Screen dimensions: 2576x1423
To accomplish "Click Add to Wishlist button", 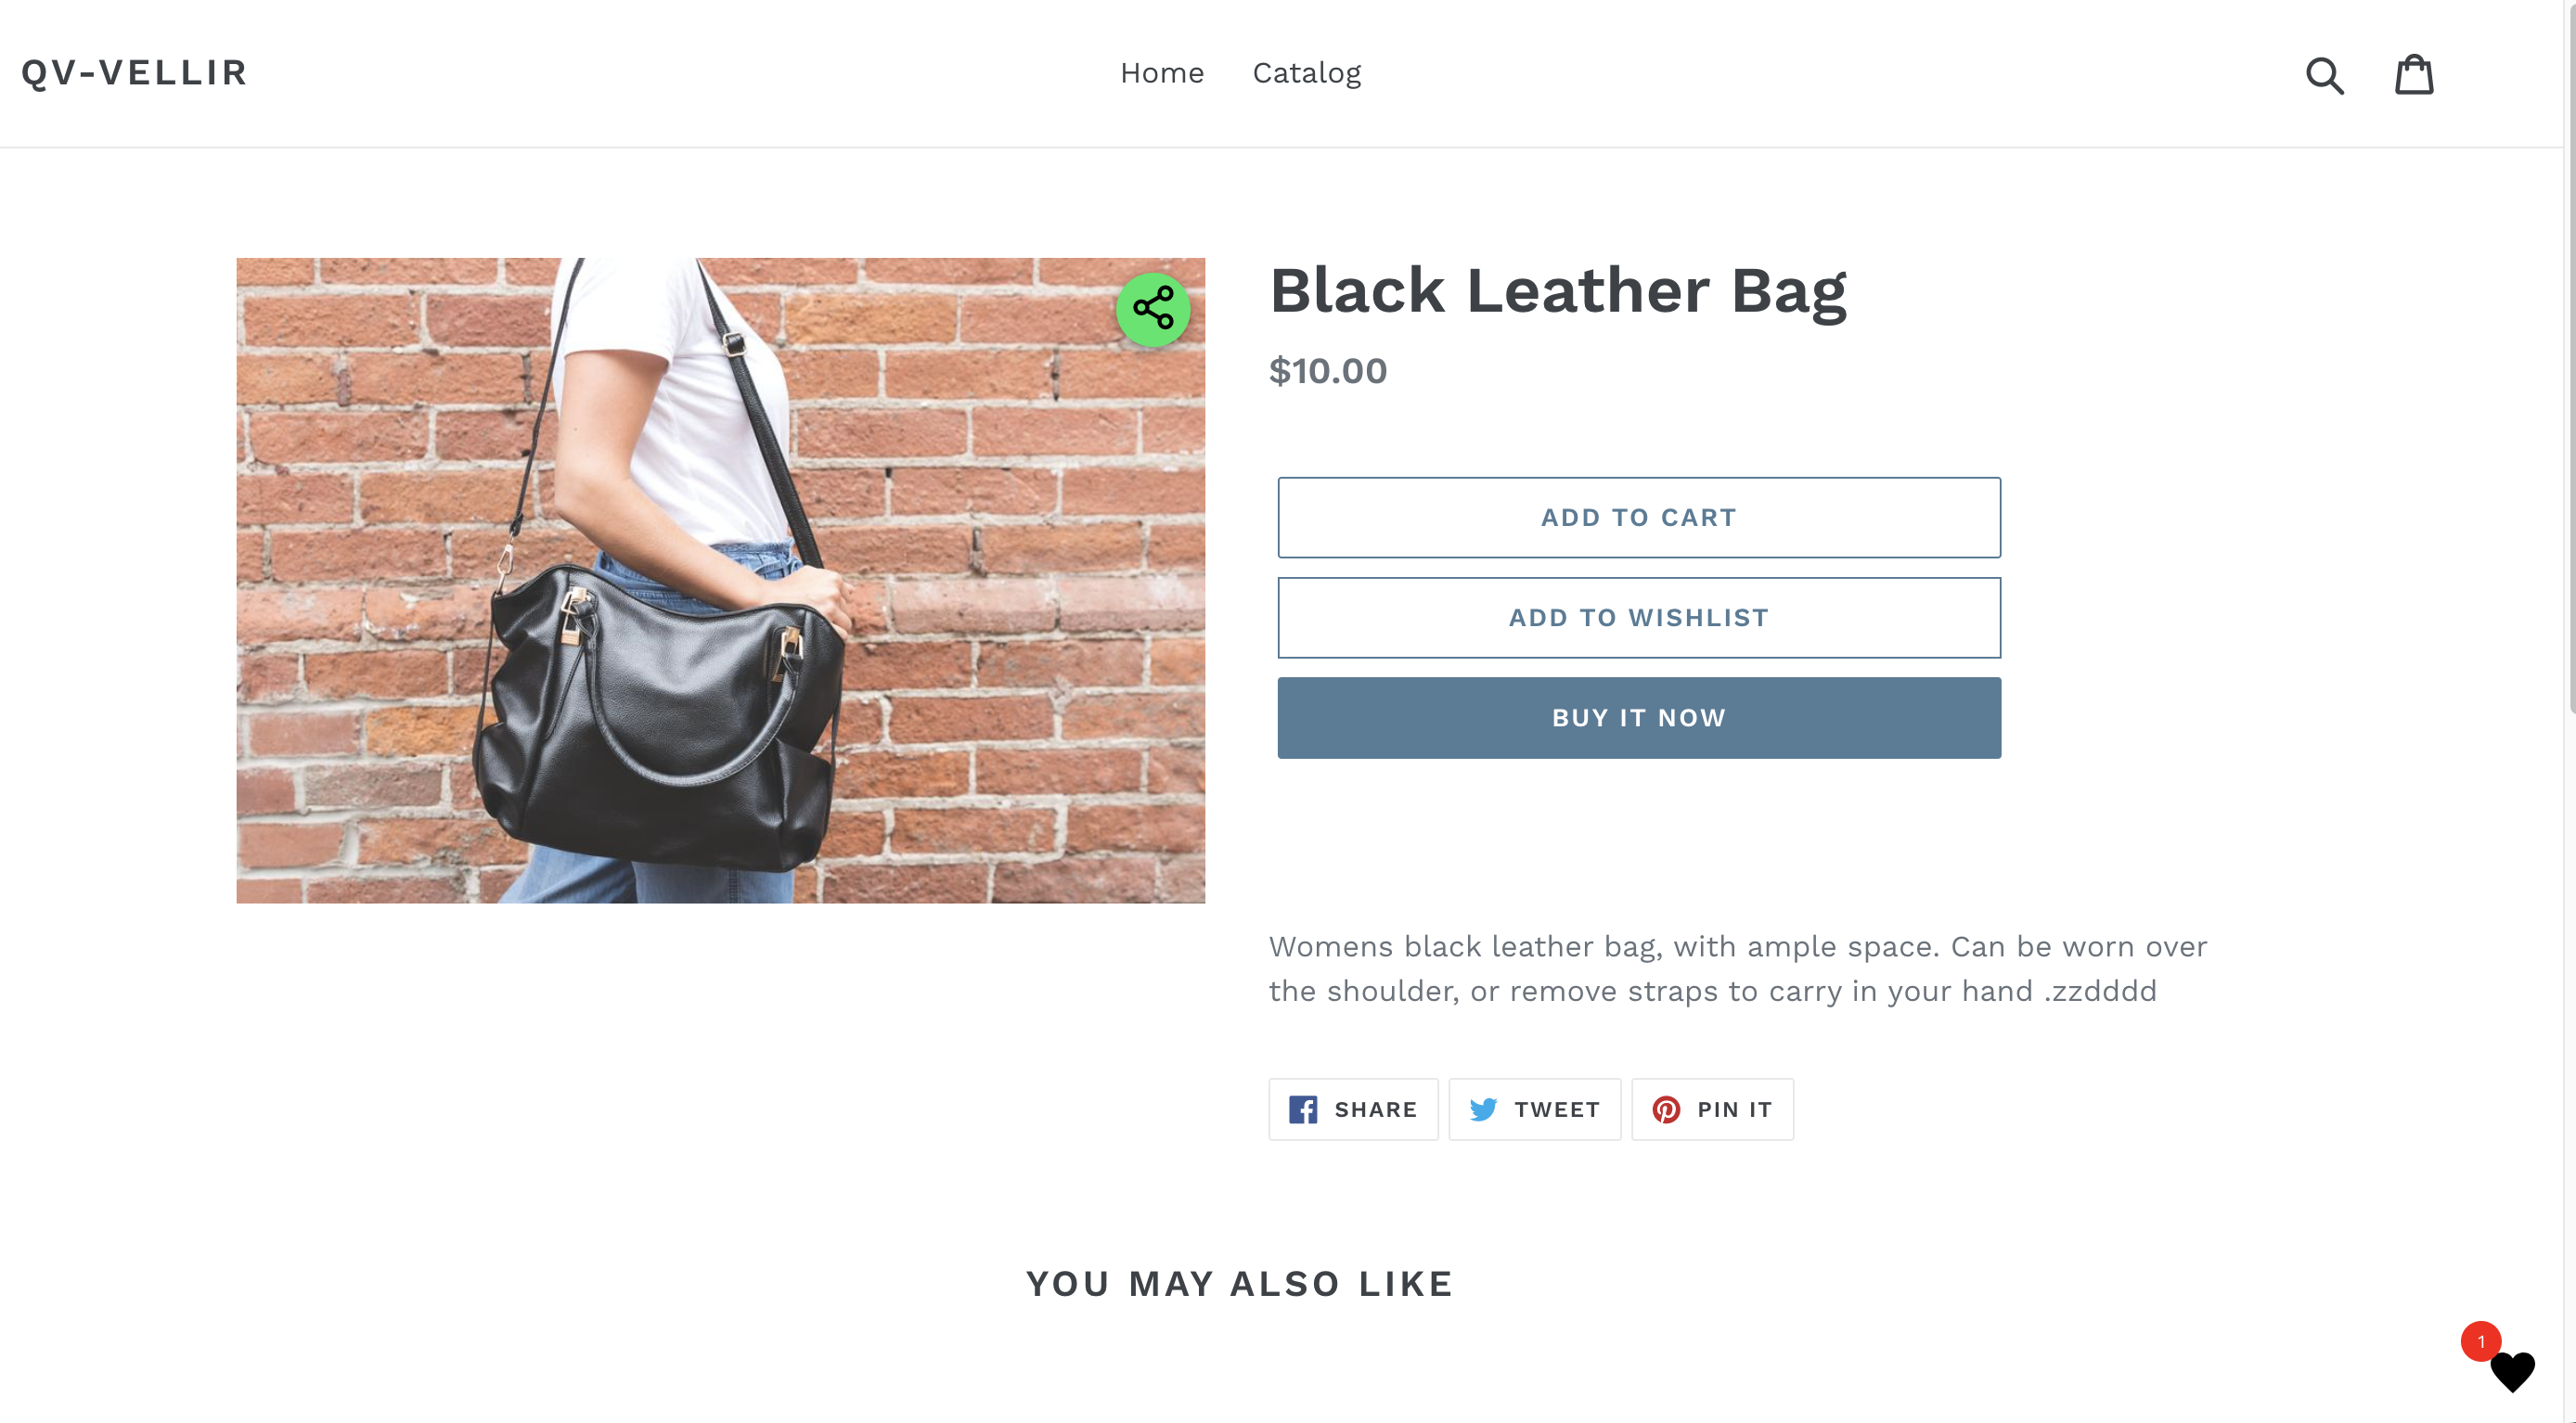I will 1638,617.
